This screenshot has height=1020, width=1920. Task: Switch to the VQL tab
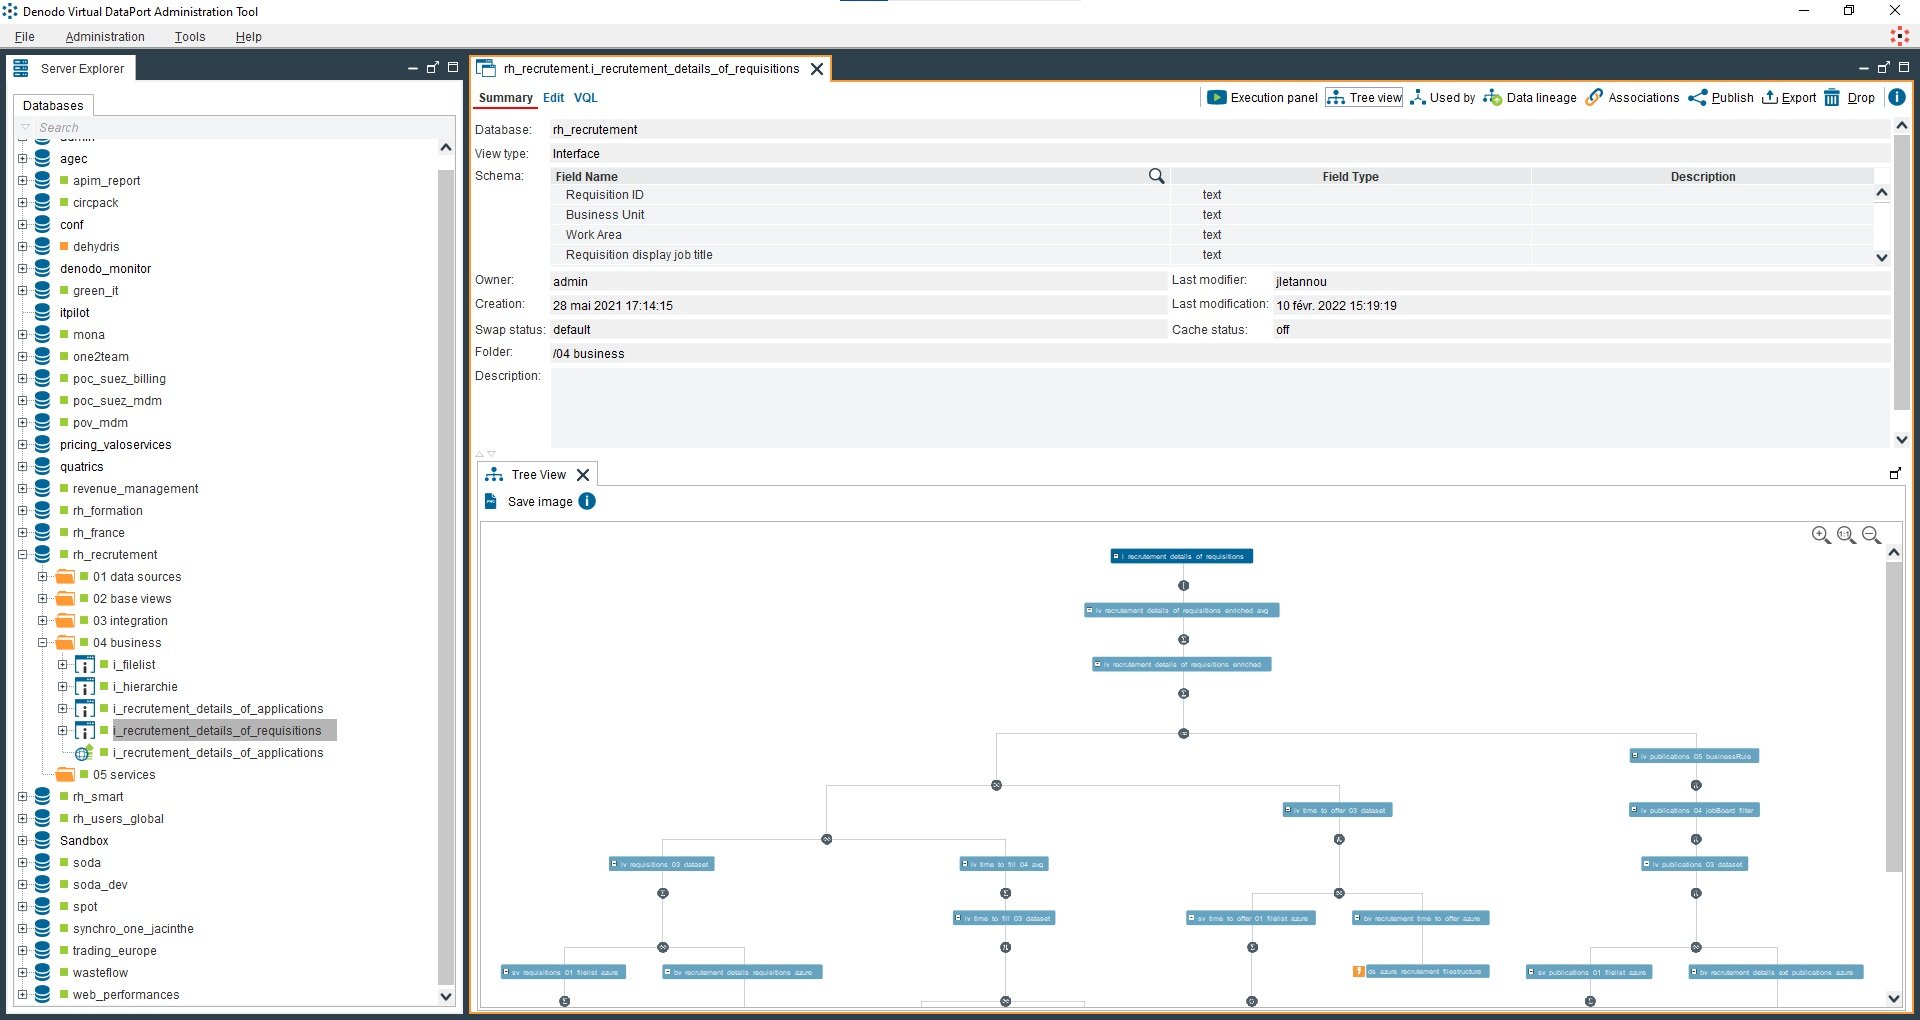click(x=585, y=98)
